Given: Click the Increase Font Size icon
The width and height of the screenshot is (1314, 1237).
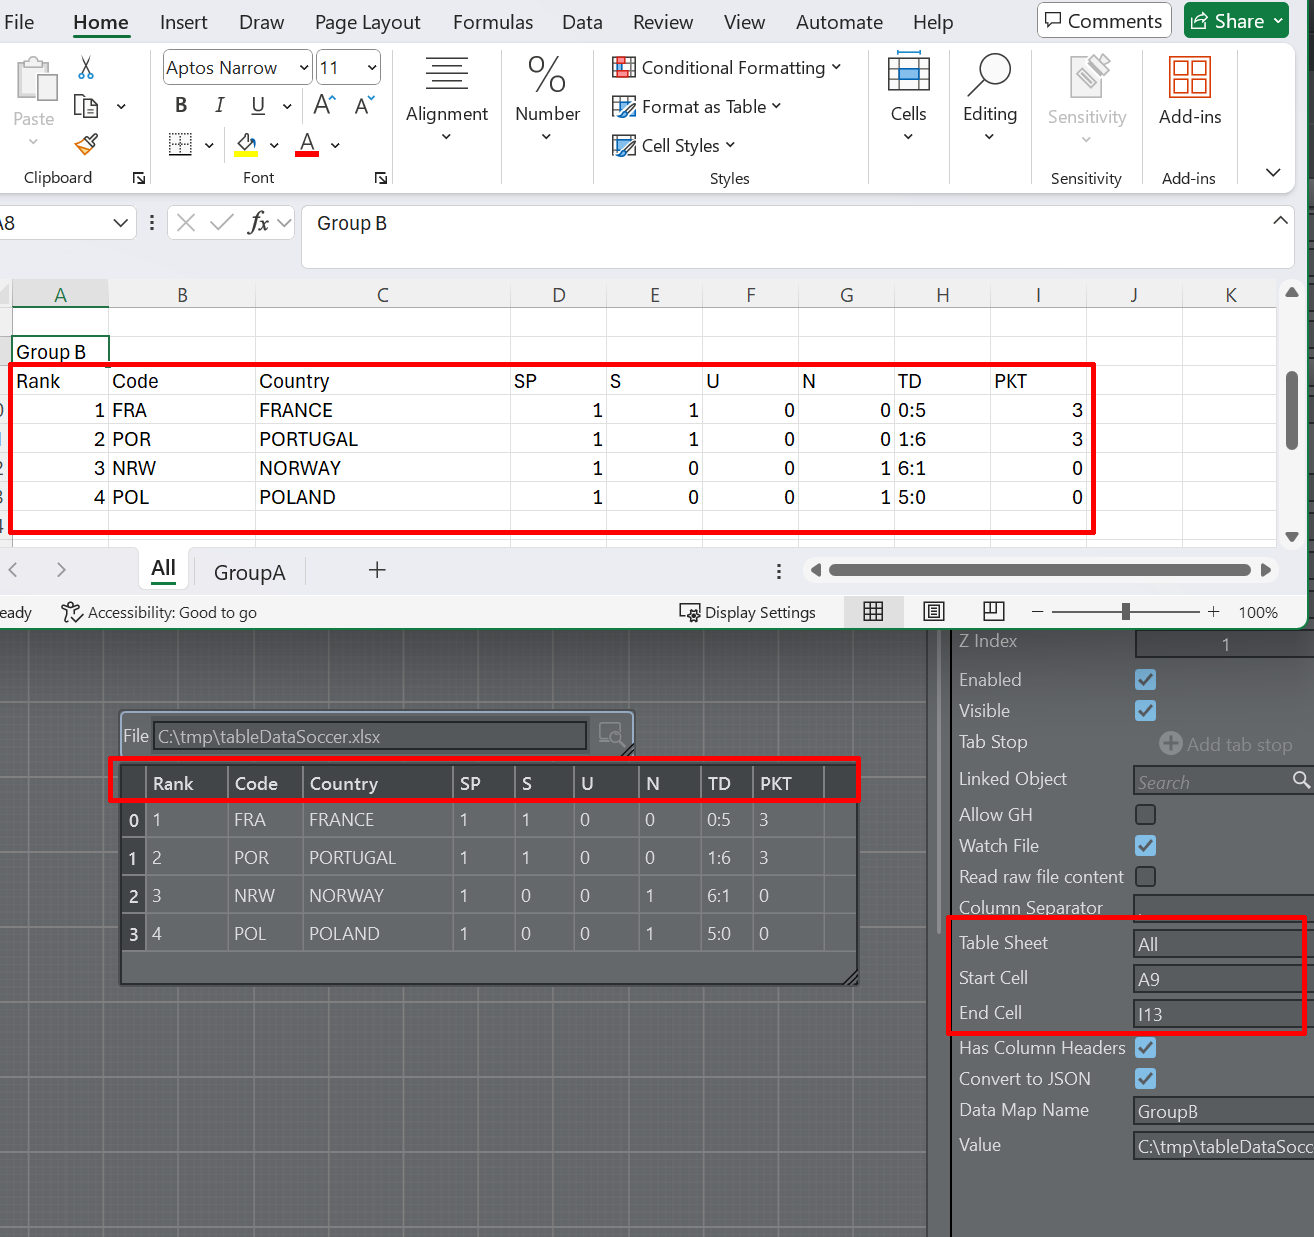Looking at the screenshot, I should tap(324, 105).
